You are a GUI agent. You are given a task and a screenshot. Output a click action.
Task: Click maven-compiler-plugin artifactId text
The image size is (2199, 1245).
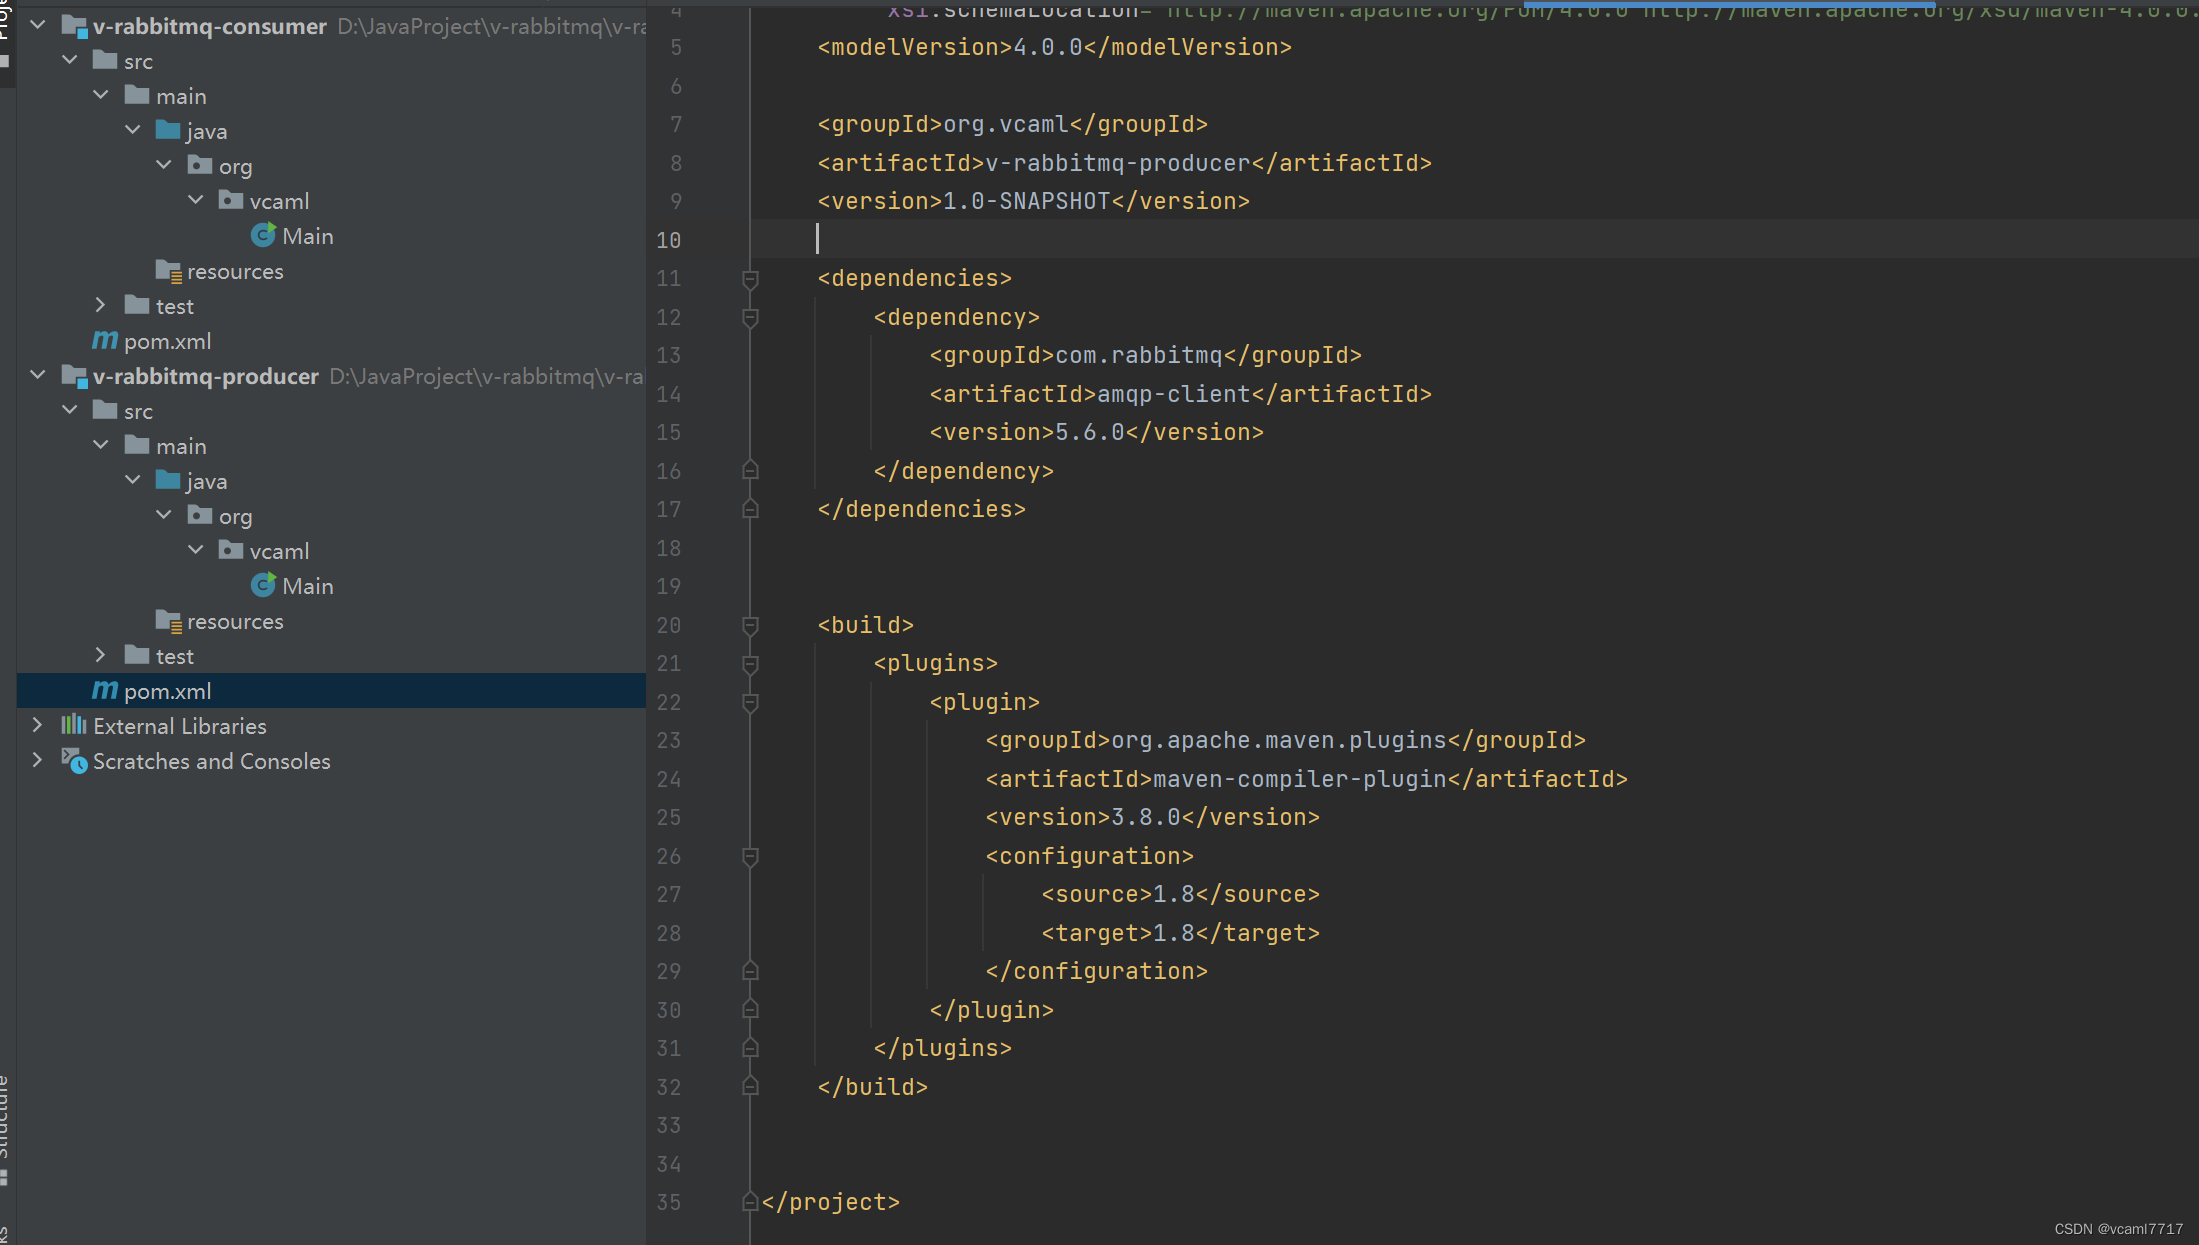click(1300, 779)
